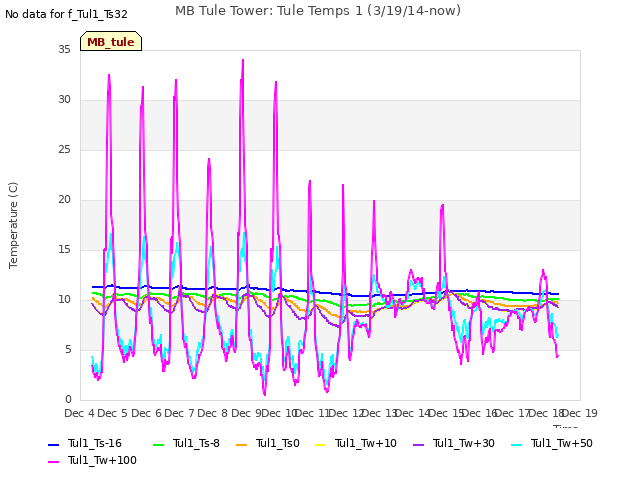Viewport: 640px width, 480px height.
Task: Click the 20 y-axis tick label
Action: coord(64,200)
